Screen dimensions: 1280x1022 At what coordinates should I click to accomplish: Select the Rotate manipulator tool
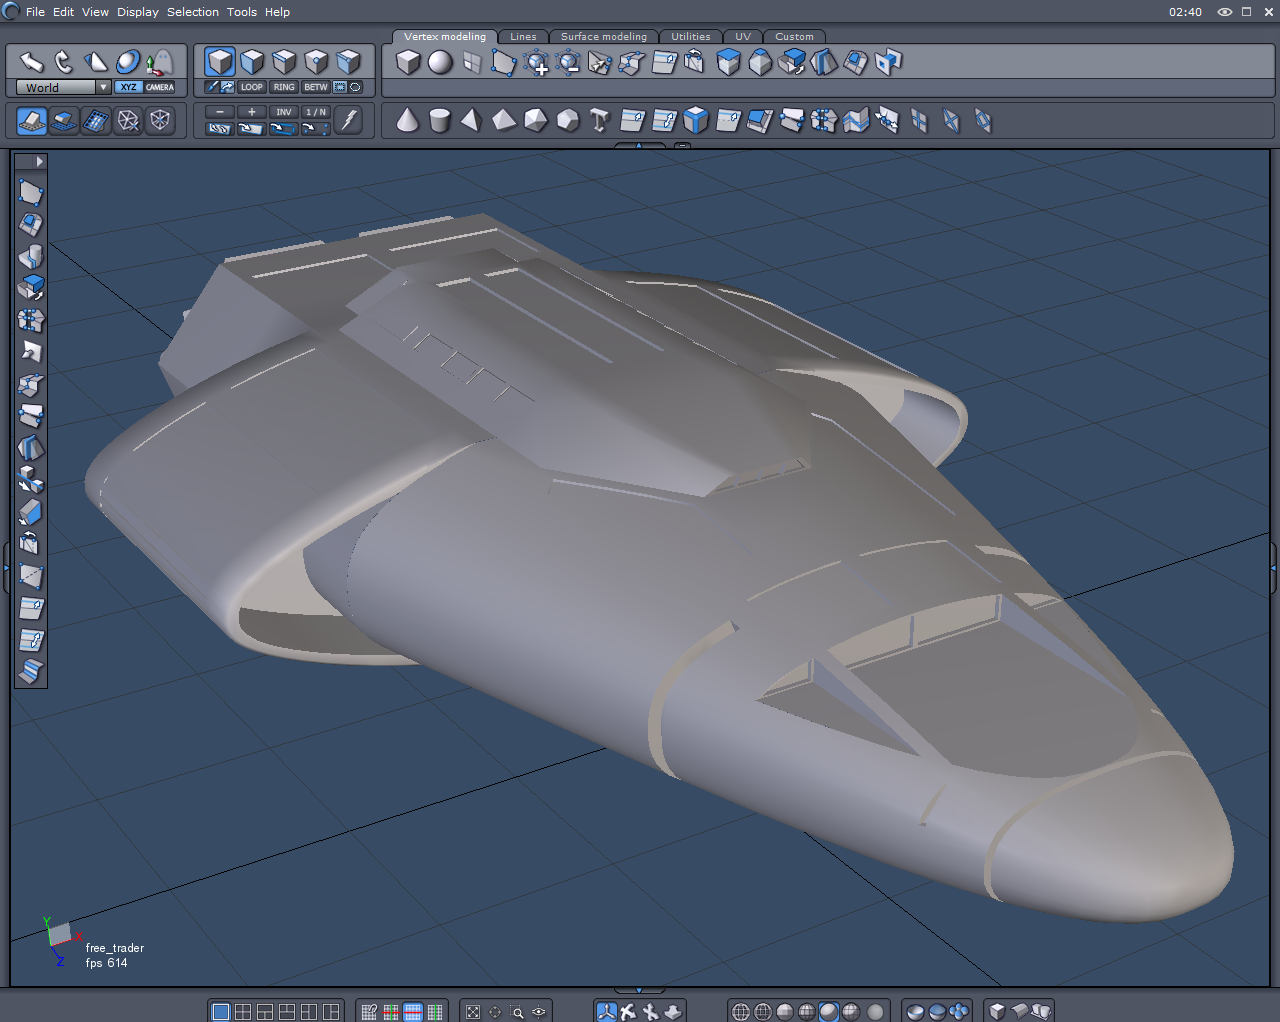[64, 62]
